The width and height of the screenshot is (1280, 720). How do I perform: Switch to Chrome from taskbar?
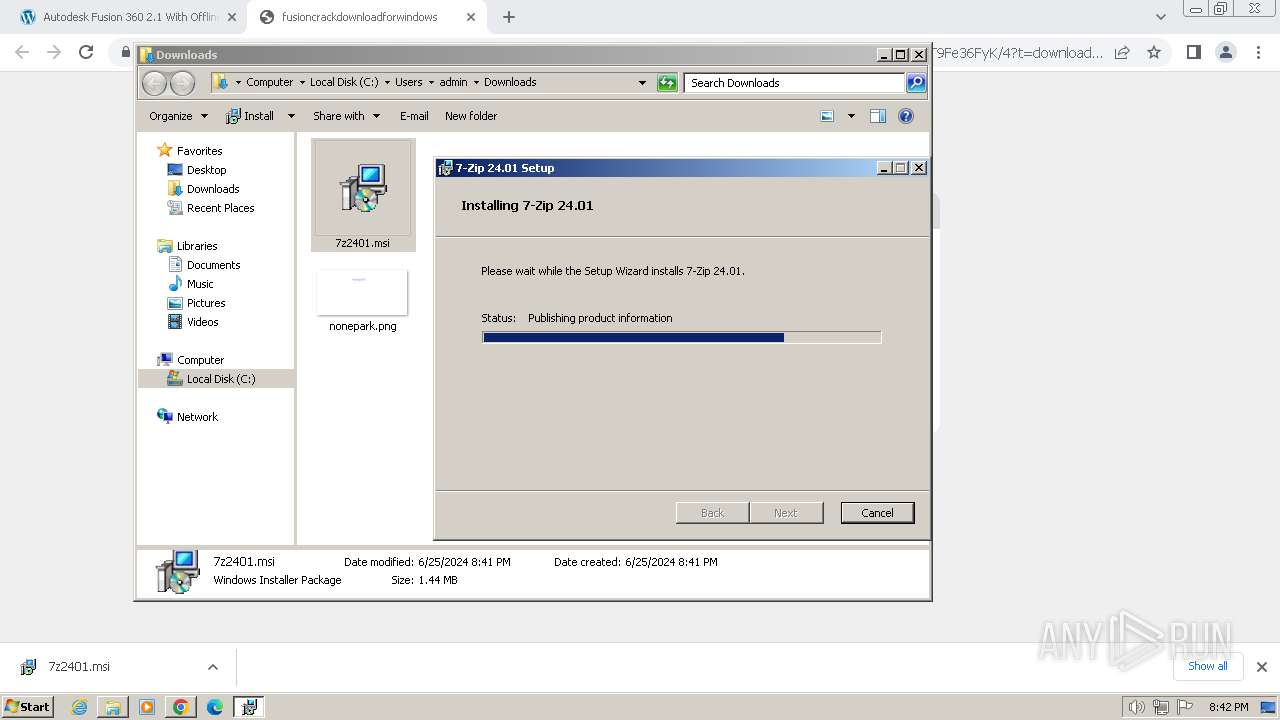click(180, 707)
